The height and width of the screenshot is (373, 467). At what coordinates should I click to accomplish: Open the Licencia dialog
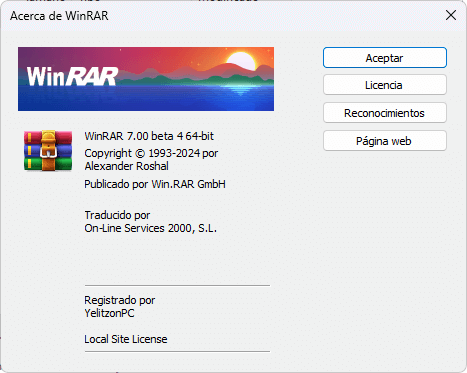coord(385,85)
